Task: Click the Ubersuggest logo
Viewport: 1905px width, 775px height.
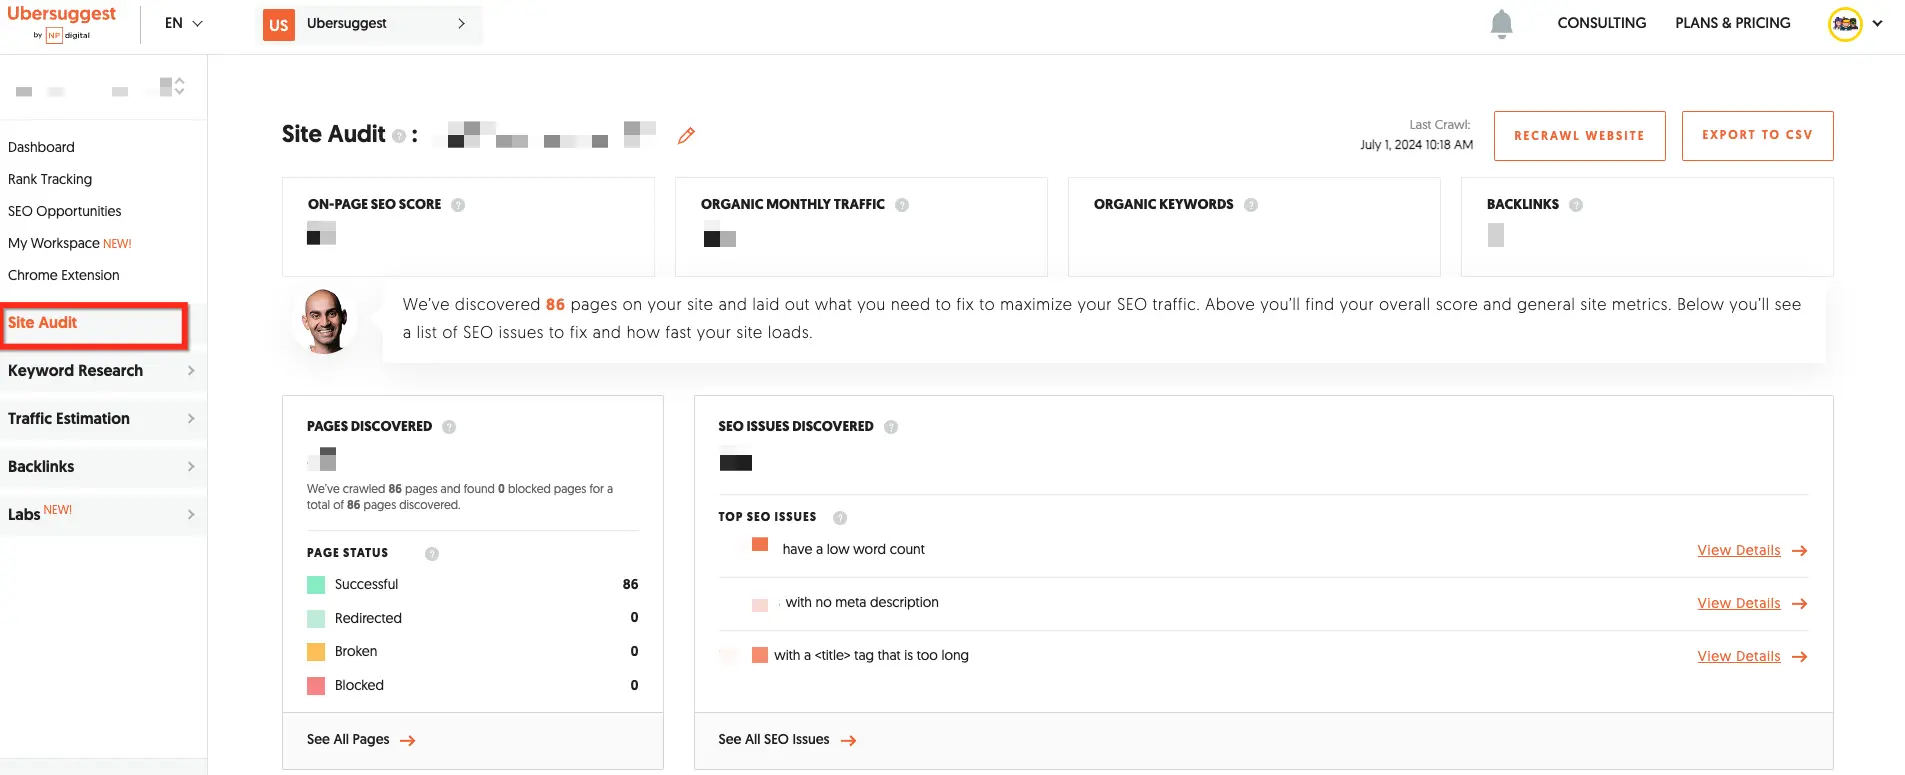Action: click(x=61, y=22)
